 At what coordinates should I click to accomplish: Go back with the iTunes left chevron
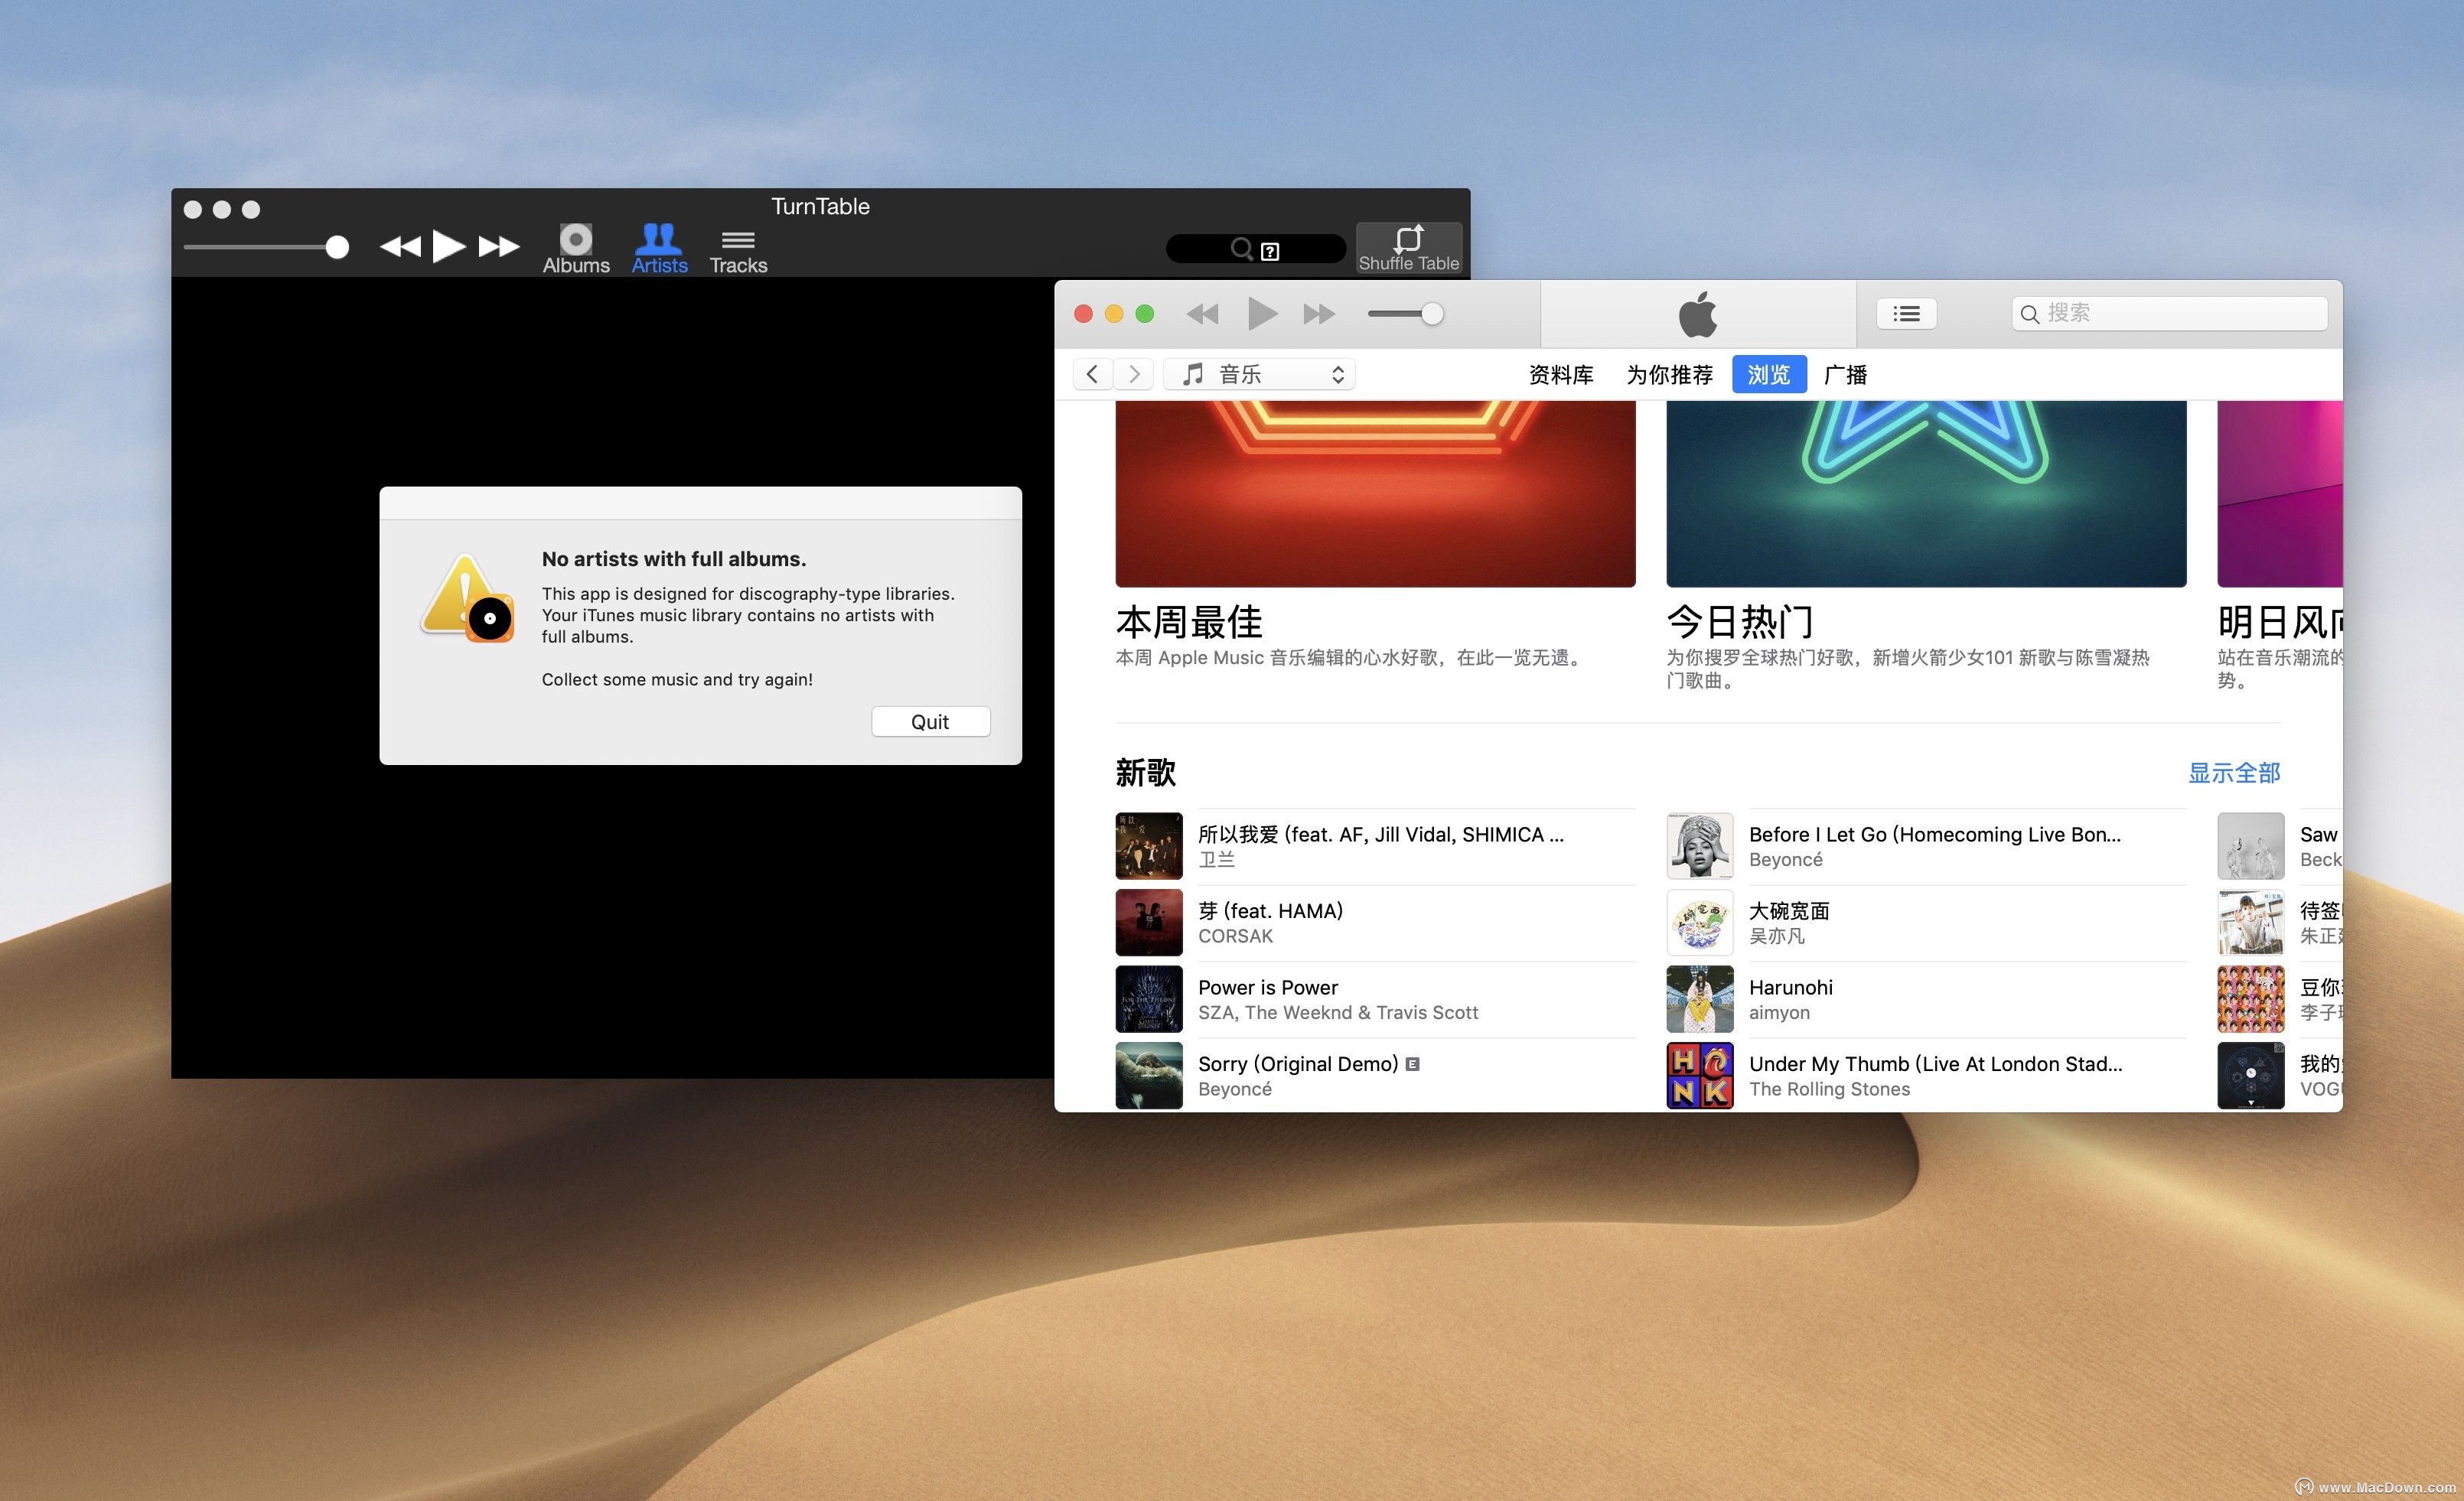(x=1093, y=374)
